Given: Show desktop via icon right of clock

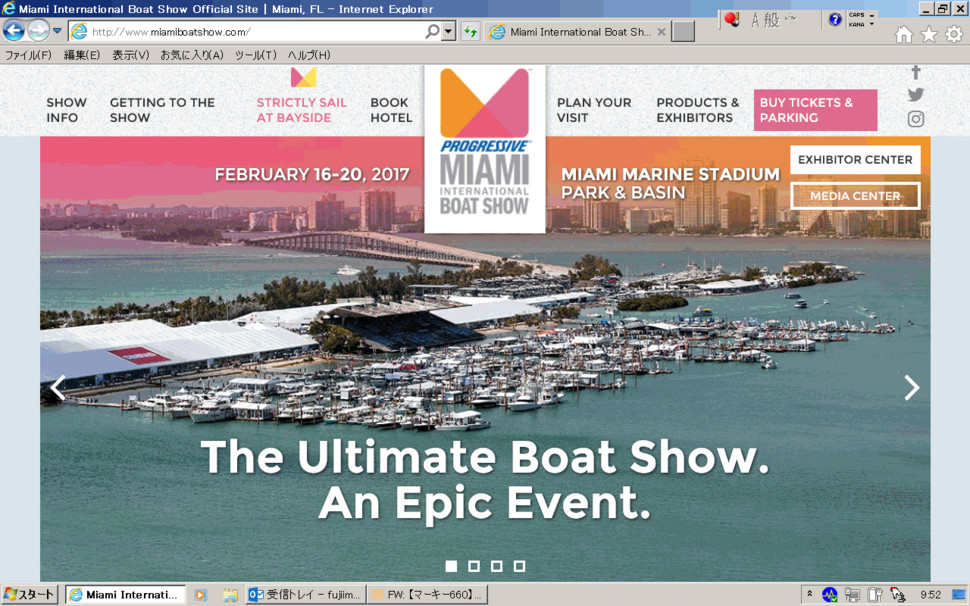Looking at the screenshot, I should pos(959,595).
